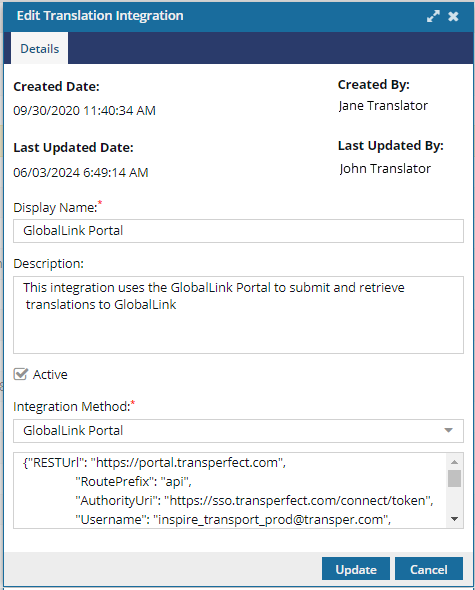The width and height of the screenshot is (475, 590).
Task: Click the scrollbar up arrow in the JSON box
Action: [x=454, y=462]
